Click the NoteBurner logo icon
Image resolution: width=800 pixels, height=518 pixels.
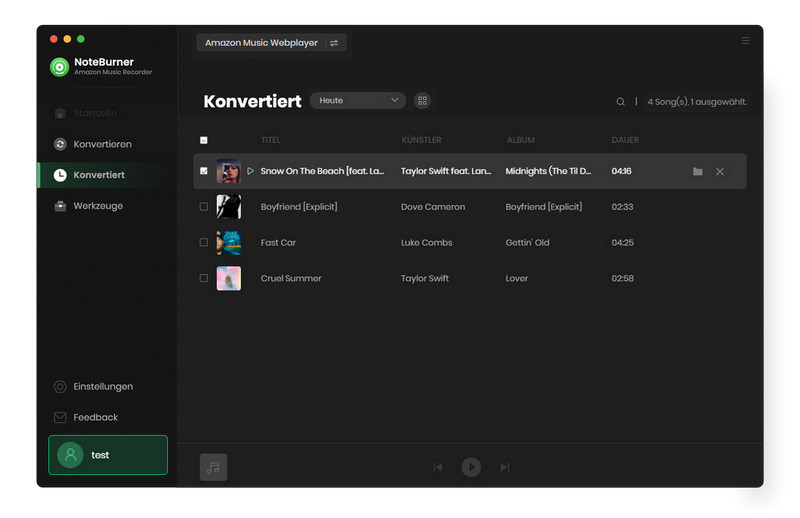coord(59,67)
